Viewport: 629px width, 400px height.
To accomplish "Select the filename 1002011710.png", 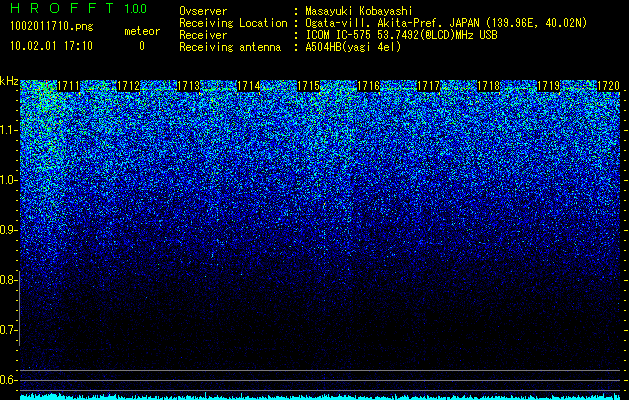I will [52, 27].
